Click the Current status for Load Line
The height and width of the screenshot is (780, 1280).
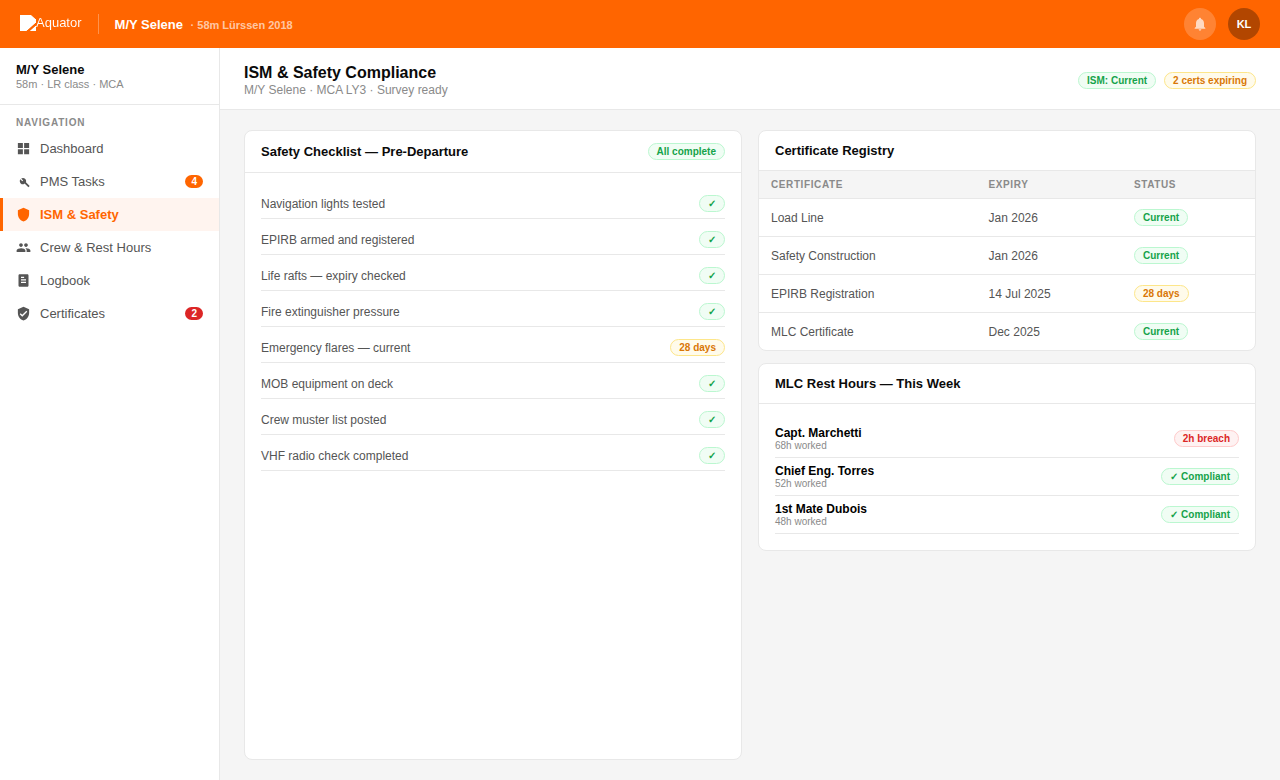click(x=1161, y=218)
